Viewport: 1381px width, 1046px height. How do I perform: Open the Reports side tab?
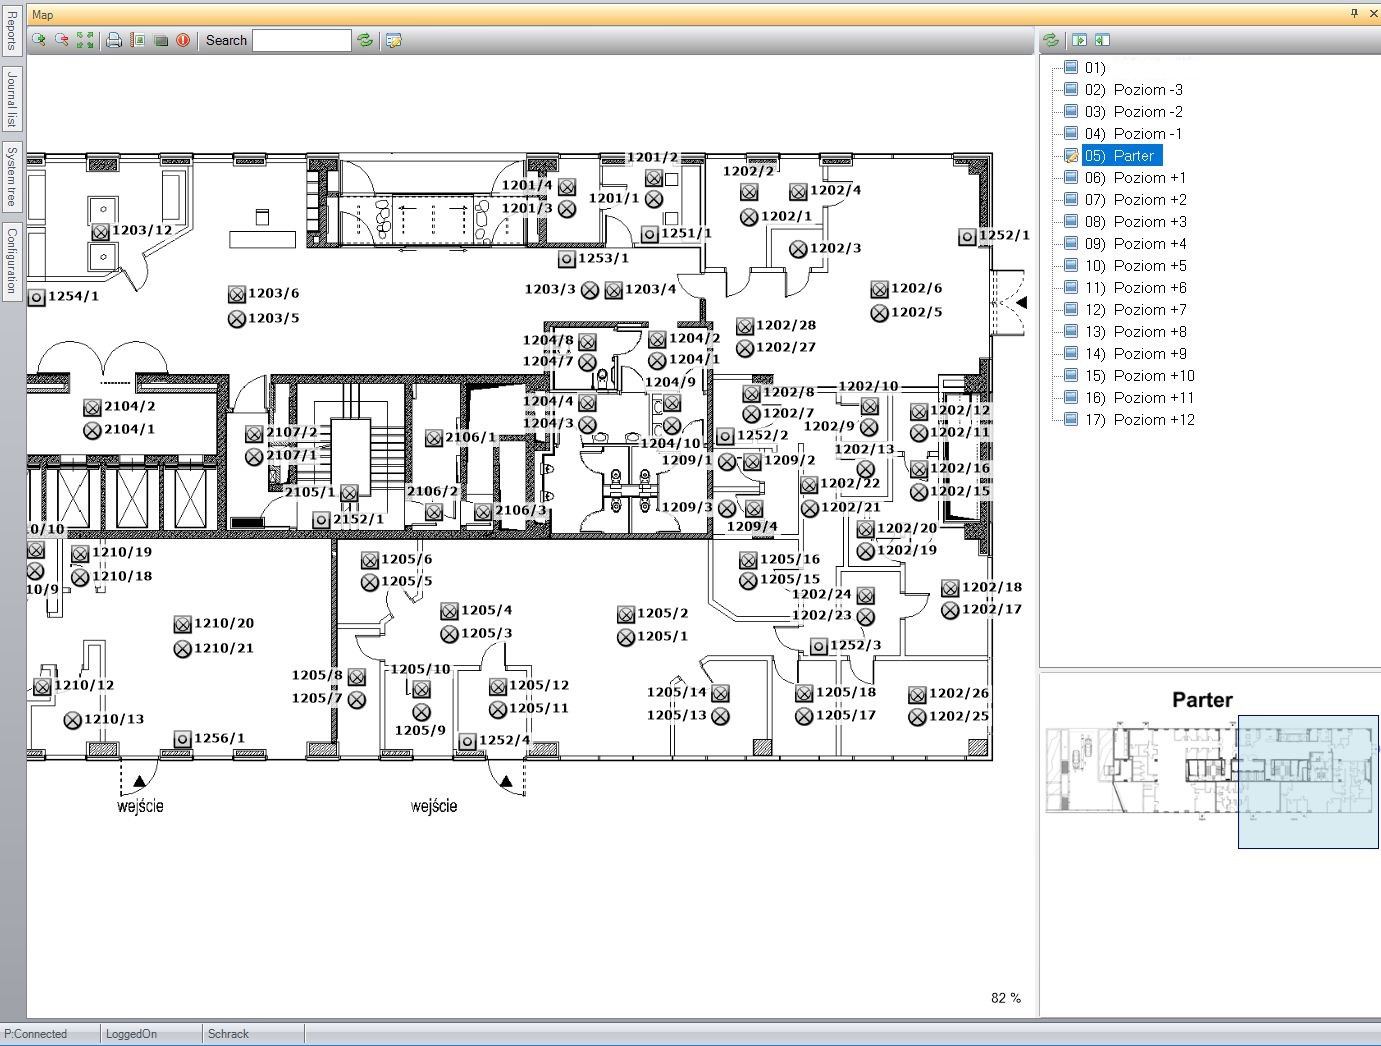click(x=12, y=32)
